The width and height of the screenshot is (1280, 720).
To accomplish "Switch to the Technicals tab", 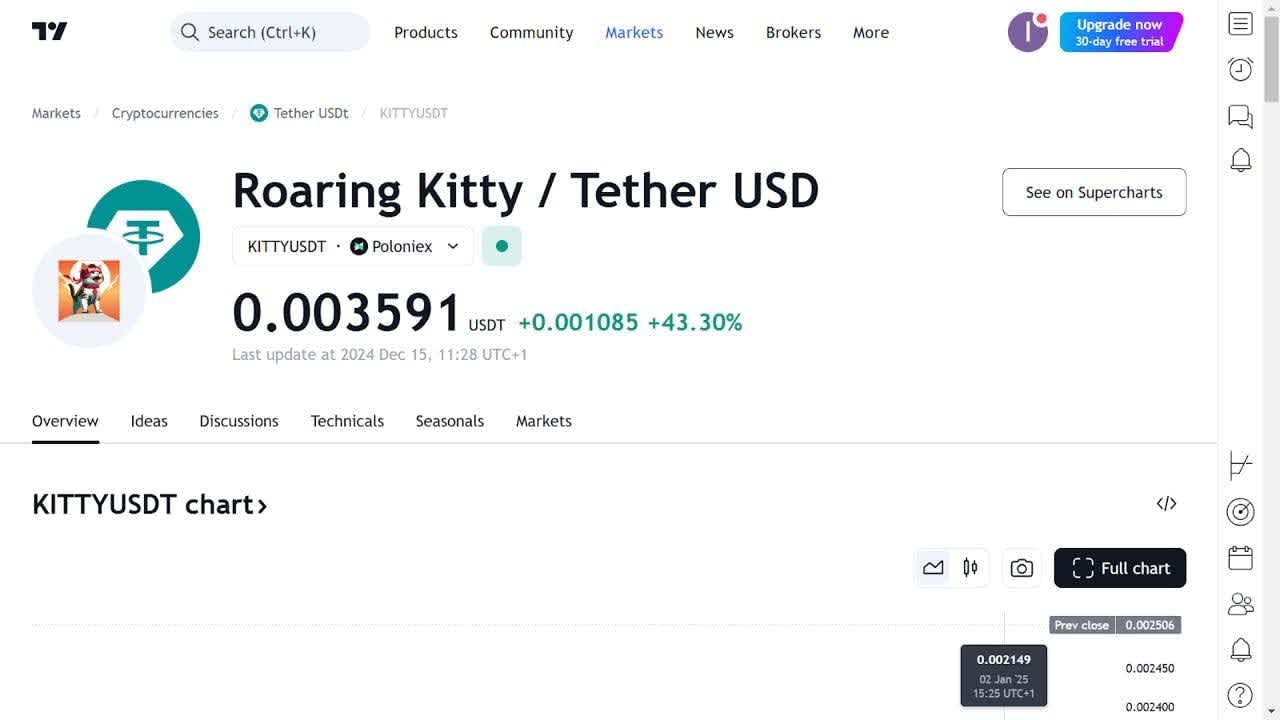I will (x=347, y=421).
